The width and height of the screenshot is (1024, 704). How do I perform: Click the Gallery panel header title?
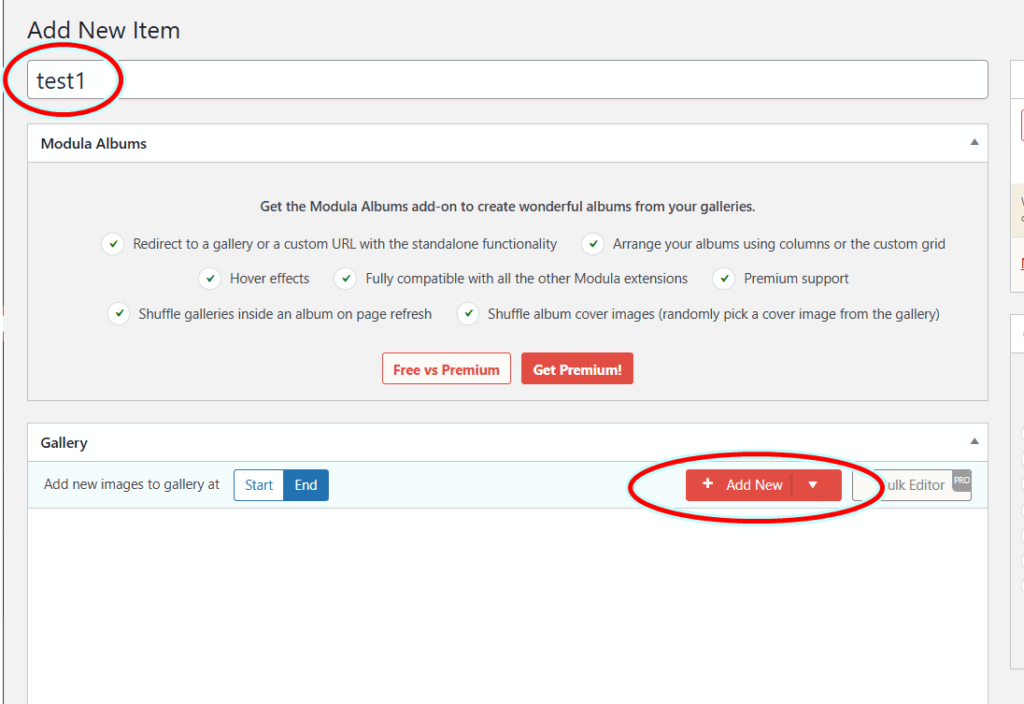click(64, 442)
